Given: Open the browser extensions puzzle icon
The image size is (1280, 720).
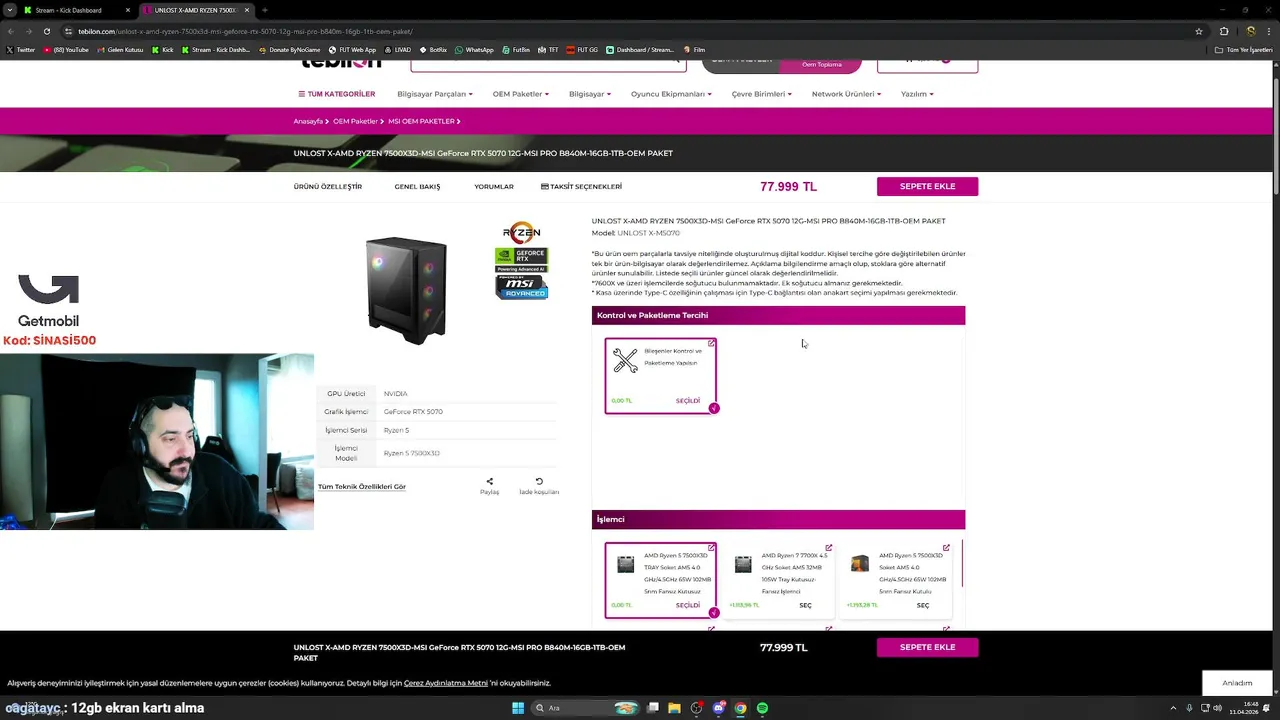Looking at the screenshot, I should click(1223, 31).
